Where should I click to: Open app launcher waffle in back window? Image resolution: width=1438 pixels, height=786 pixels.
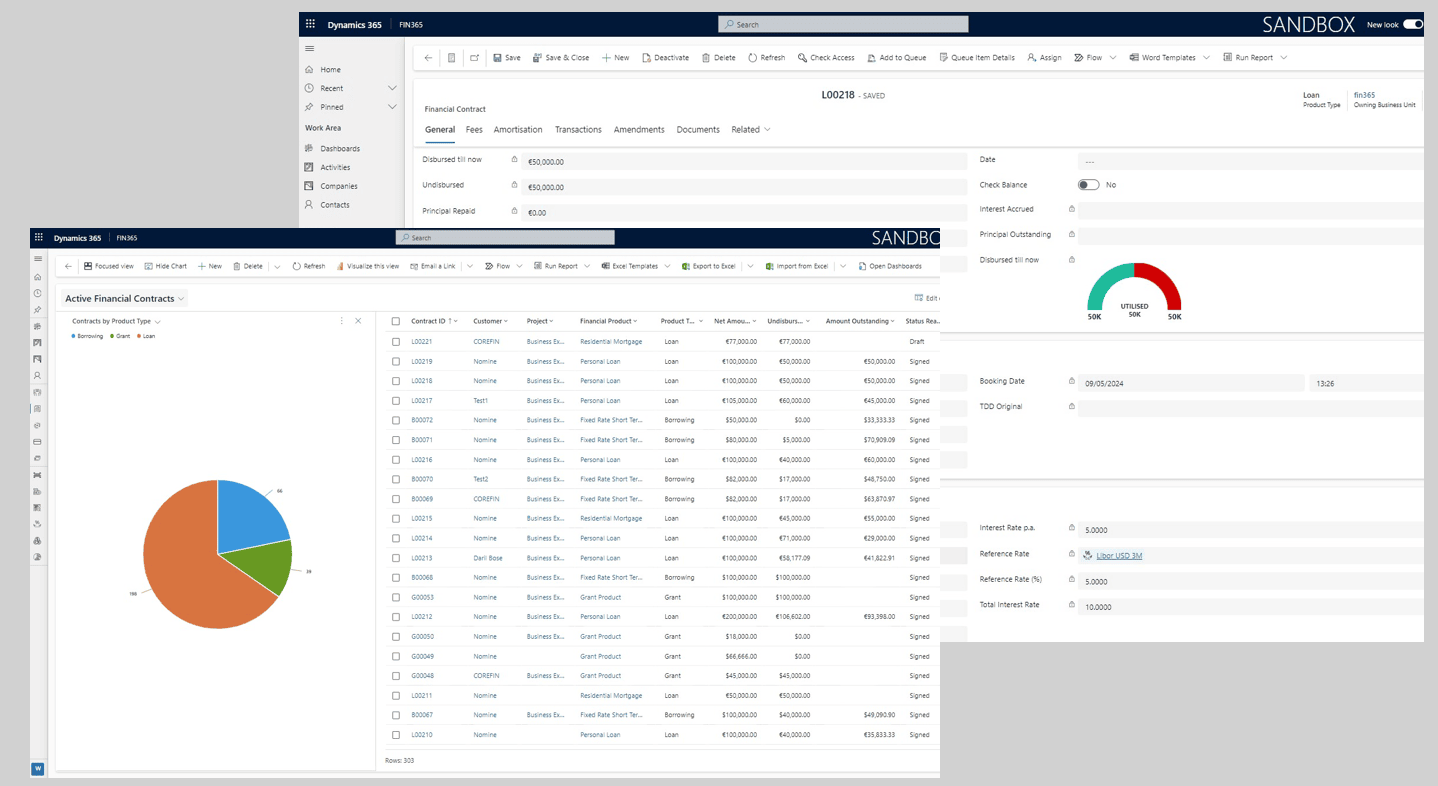pos(310,24)
